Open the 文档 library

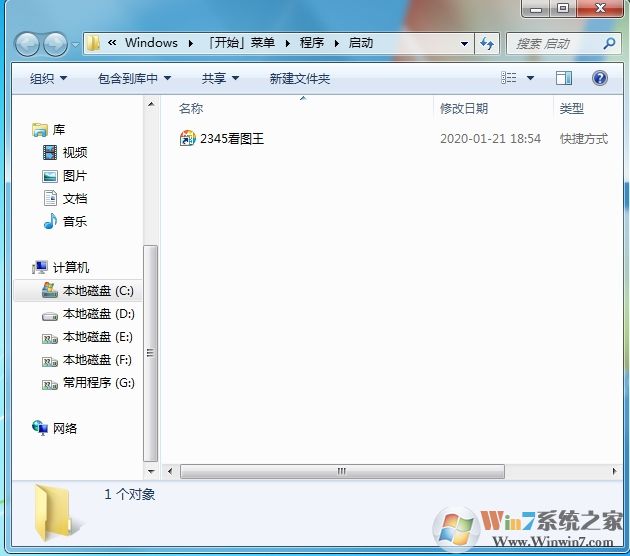pos(75,198)
